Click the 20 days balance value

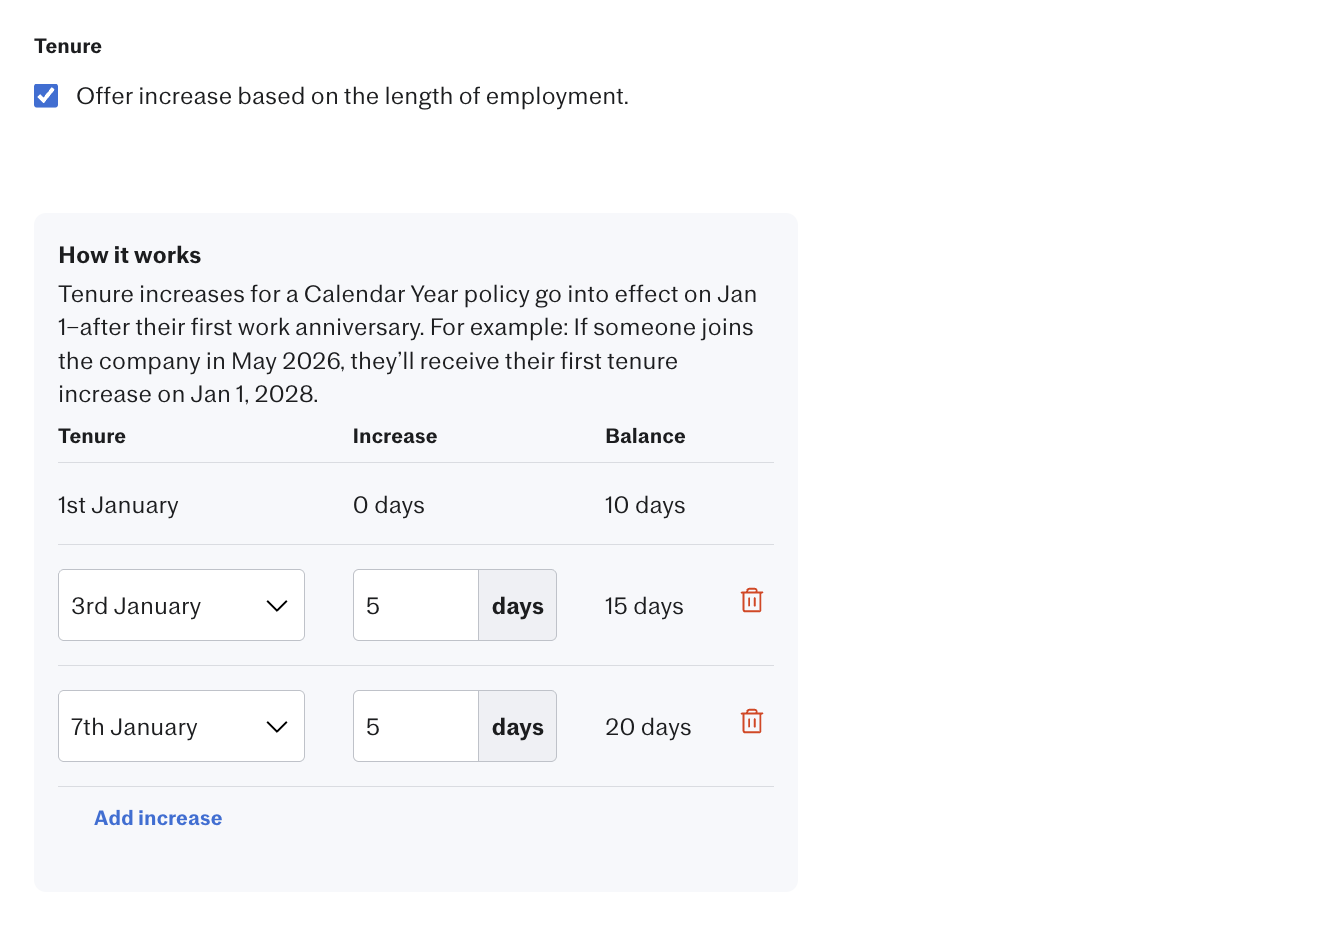(648, 727)
